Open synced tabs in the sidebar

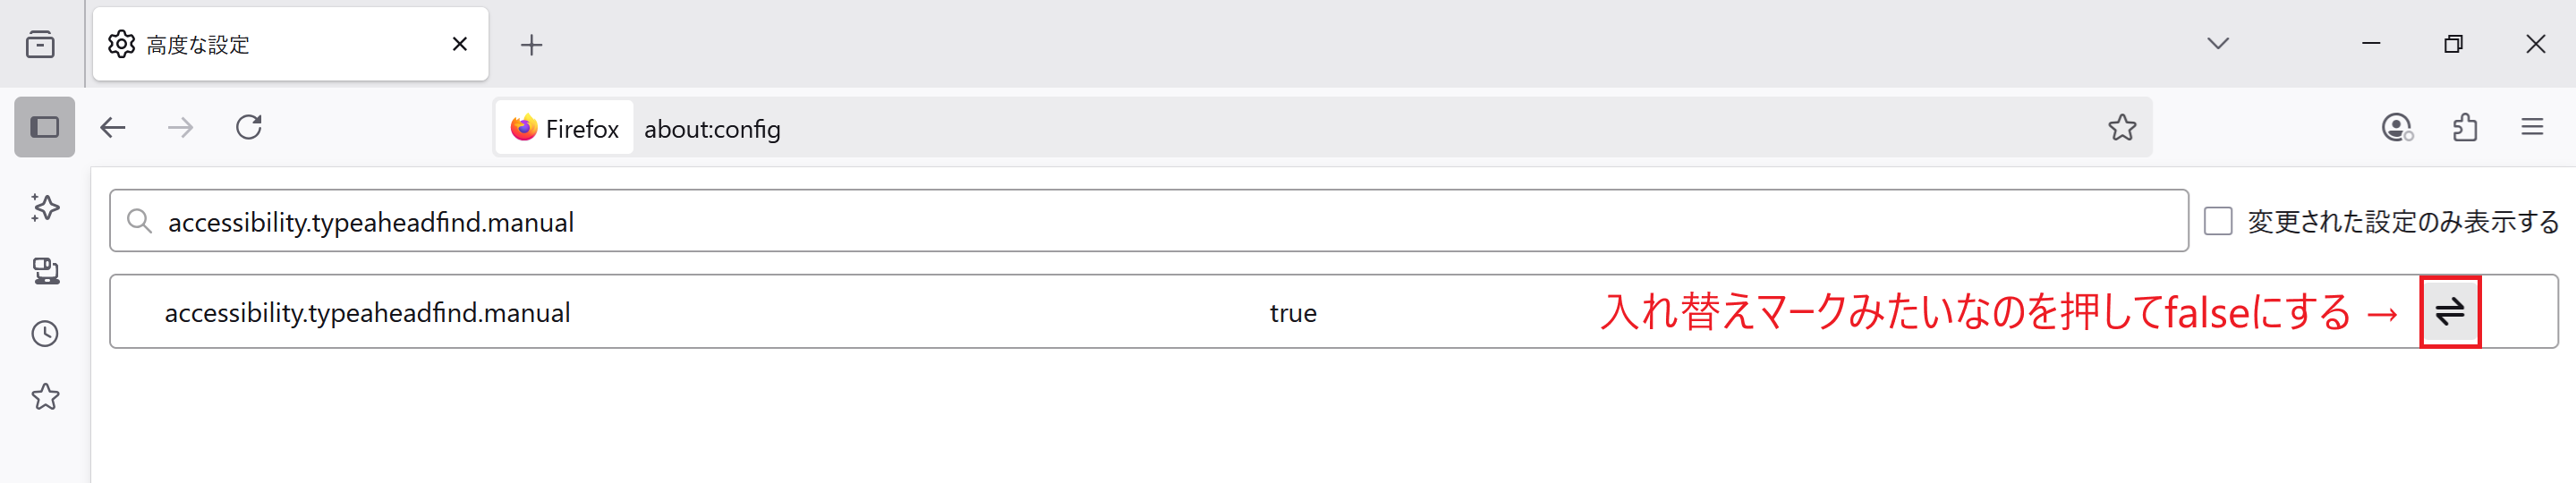click(x=45, y=271)
